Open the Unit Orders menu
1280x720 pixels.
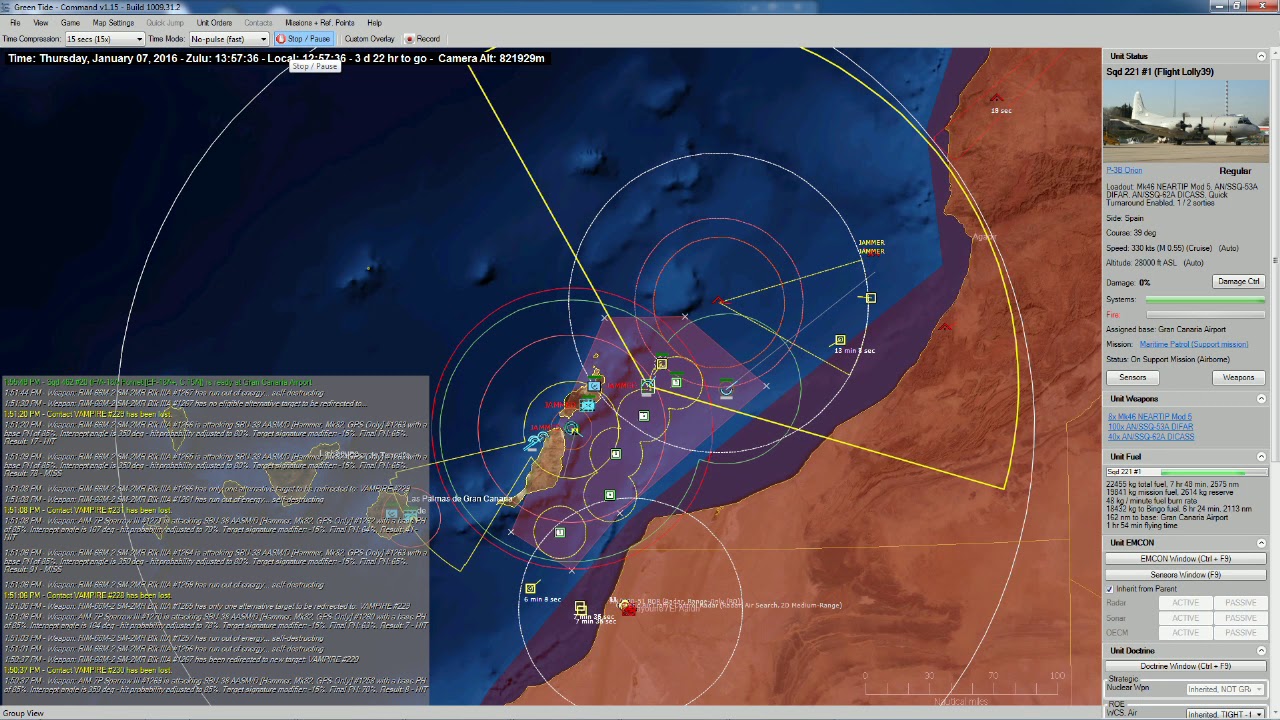[214, 23]
